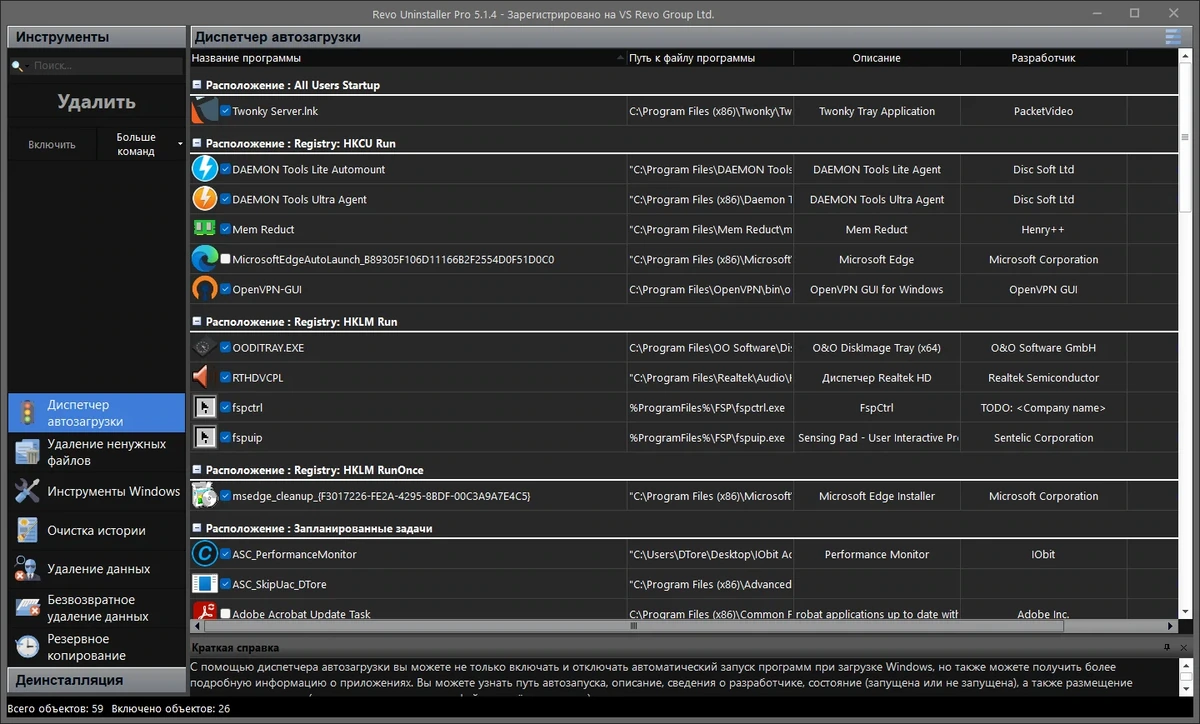This screenshot has width=1200, height=724.
Task: Pin the Краткая справка panel
Action: [1167, 648]
